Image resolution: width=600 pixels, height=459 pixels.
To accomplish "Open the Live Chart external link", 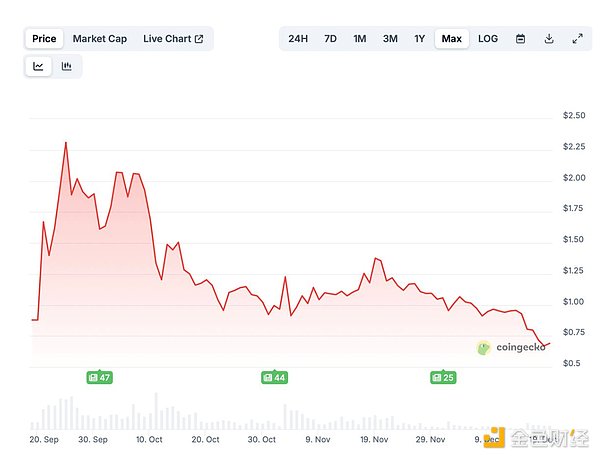I will (x=173, y=39).
